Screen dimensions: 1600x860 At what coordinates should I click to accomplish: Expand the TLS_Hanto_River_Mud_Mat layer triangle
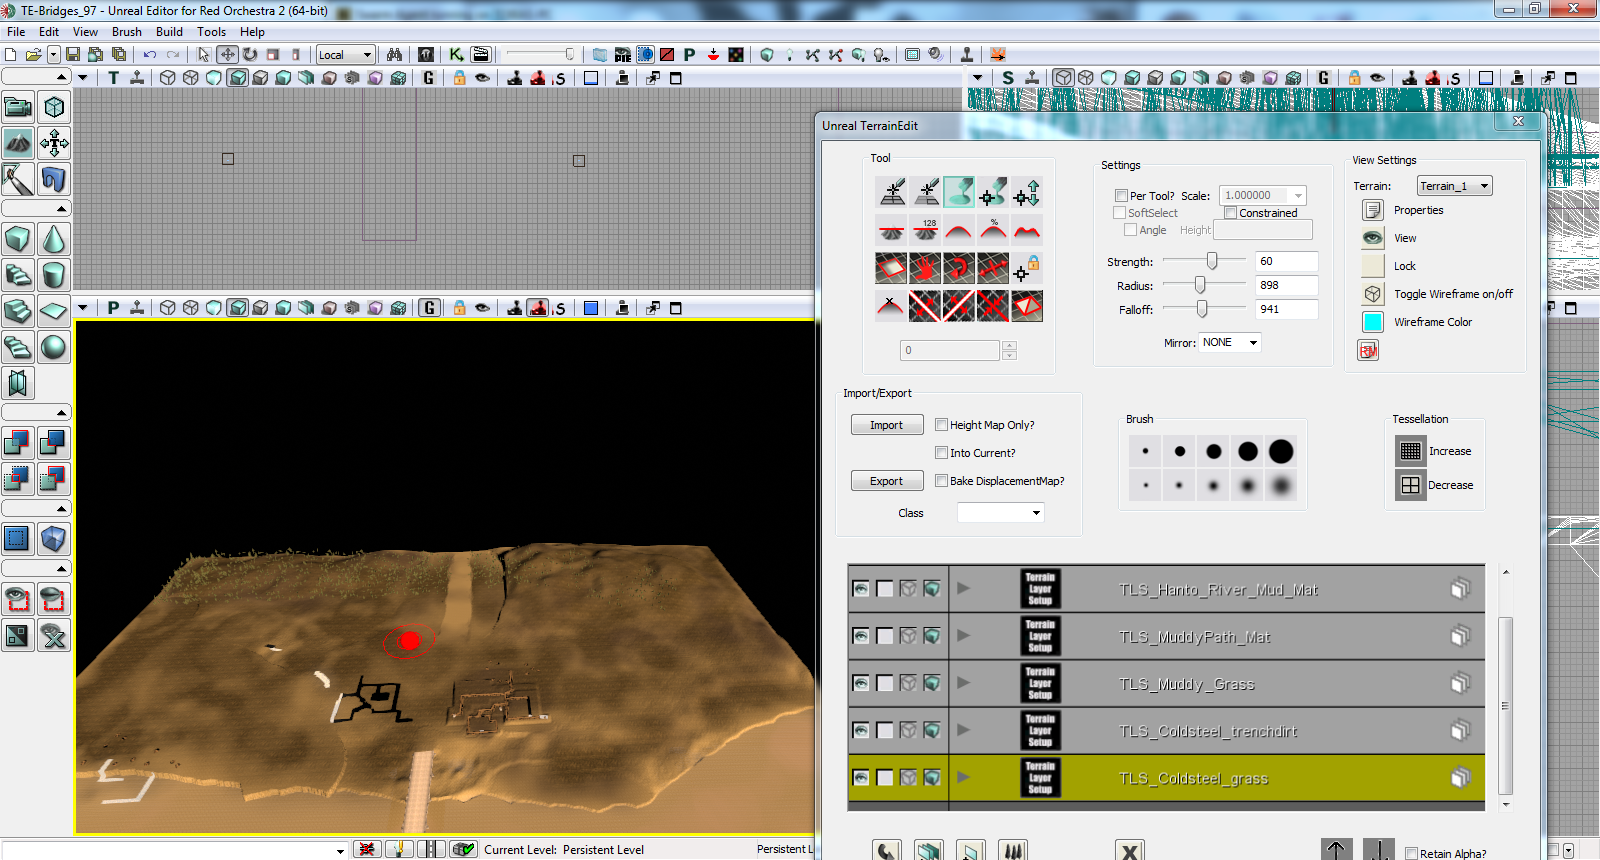963,588
